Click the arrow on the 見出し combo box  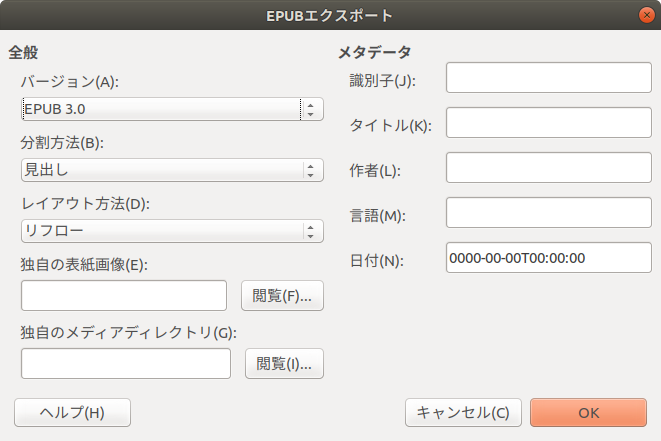coord(311,170)
